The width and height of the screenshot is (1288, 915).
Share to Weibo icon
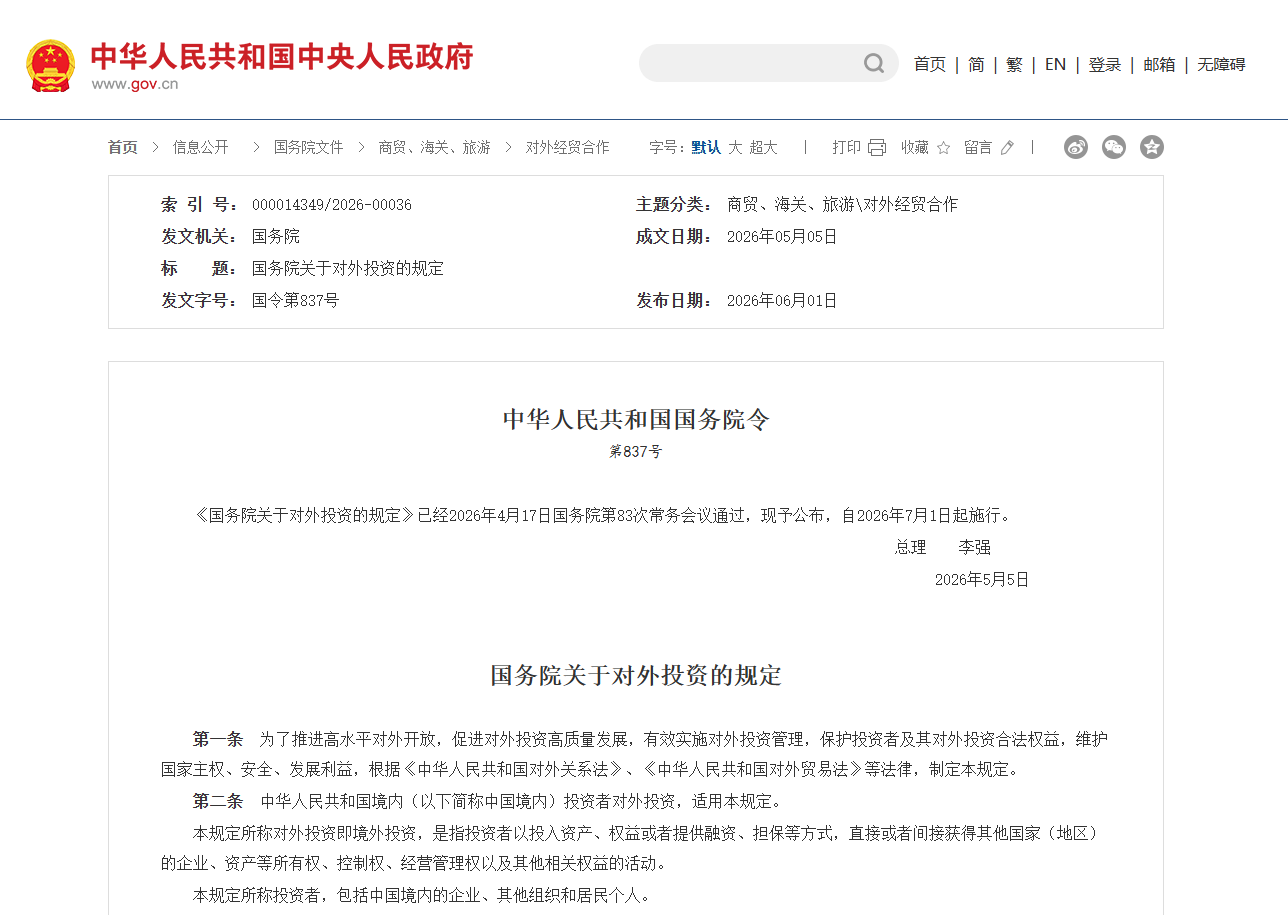1076,147
